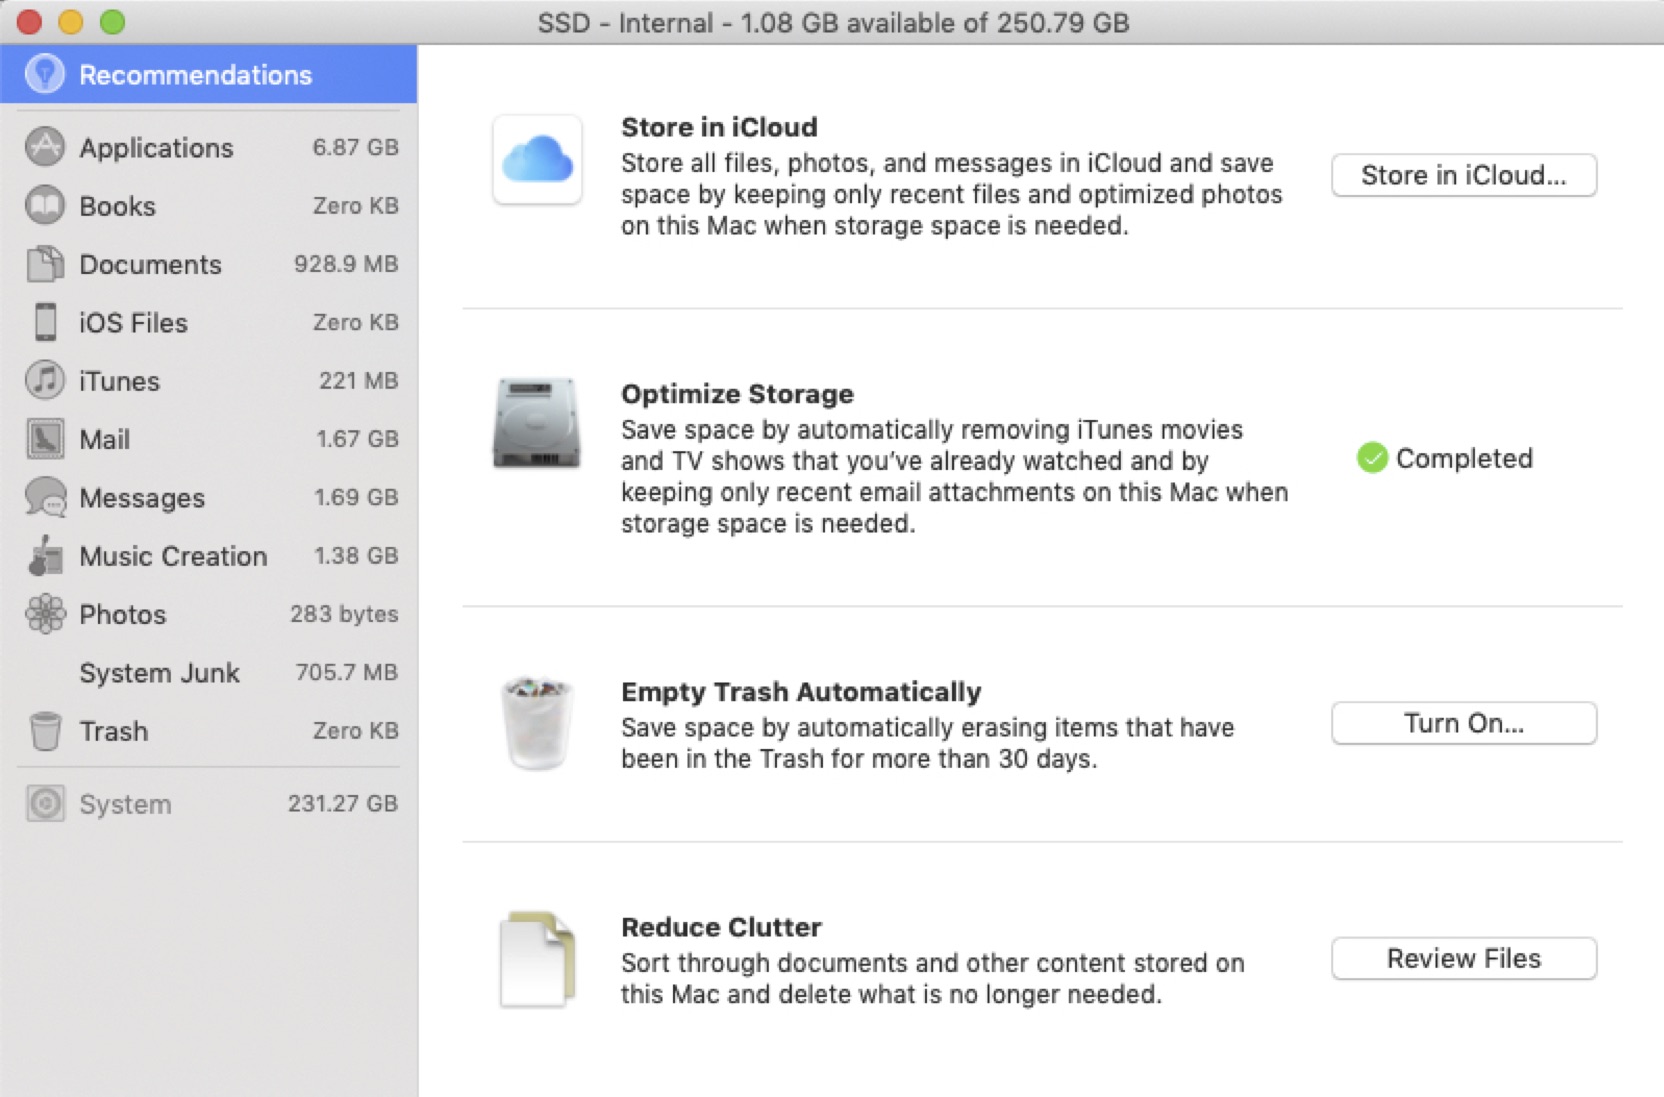Viewport: 1664px width, 1097px height.
Task: Click Review Files for Reduce Clutter
Action: click(1463, 958)
